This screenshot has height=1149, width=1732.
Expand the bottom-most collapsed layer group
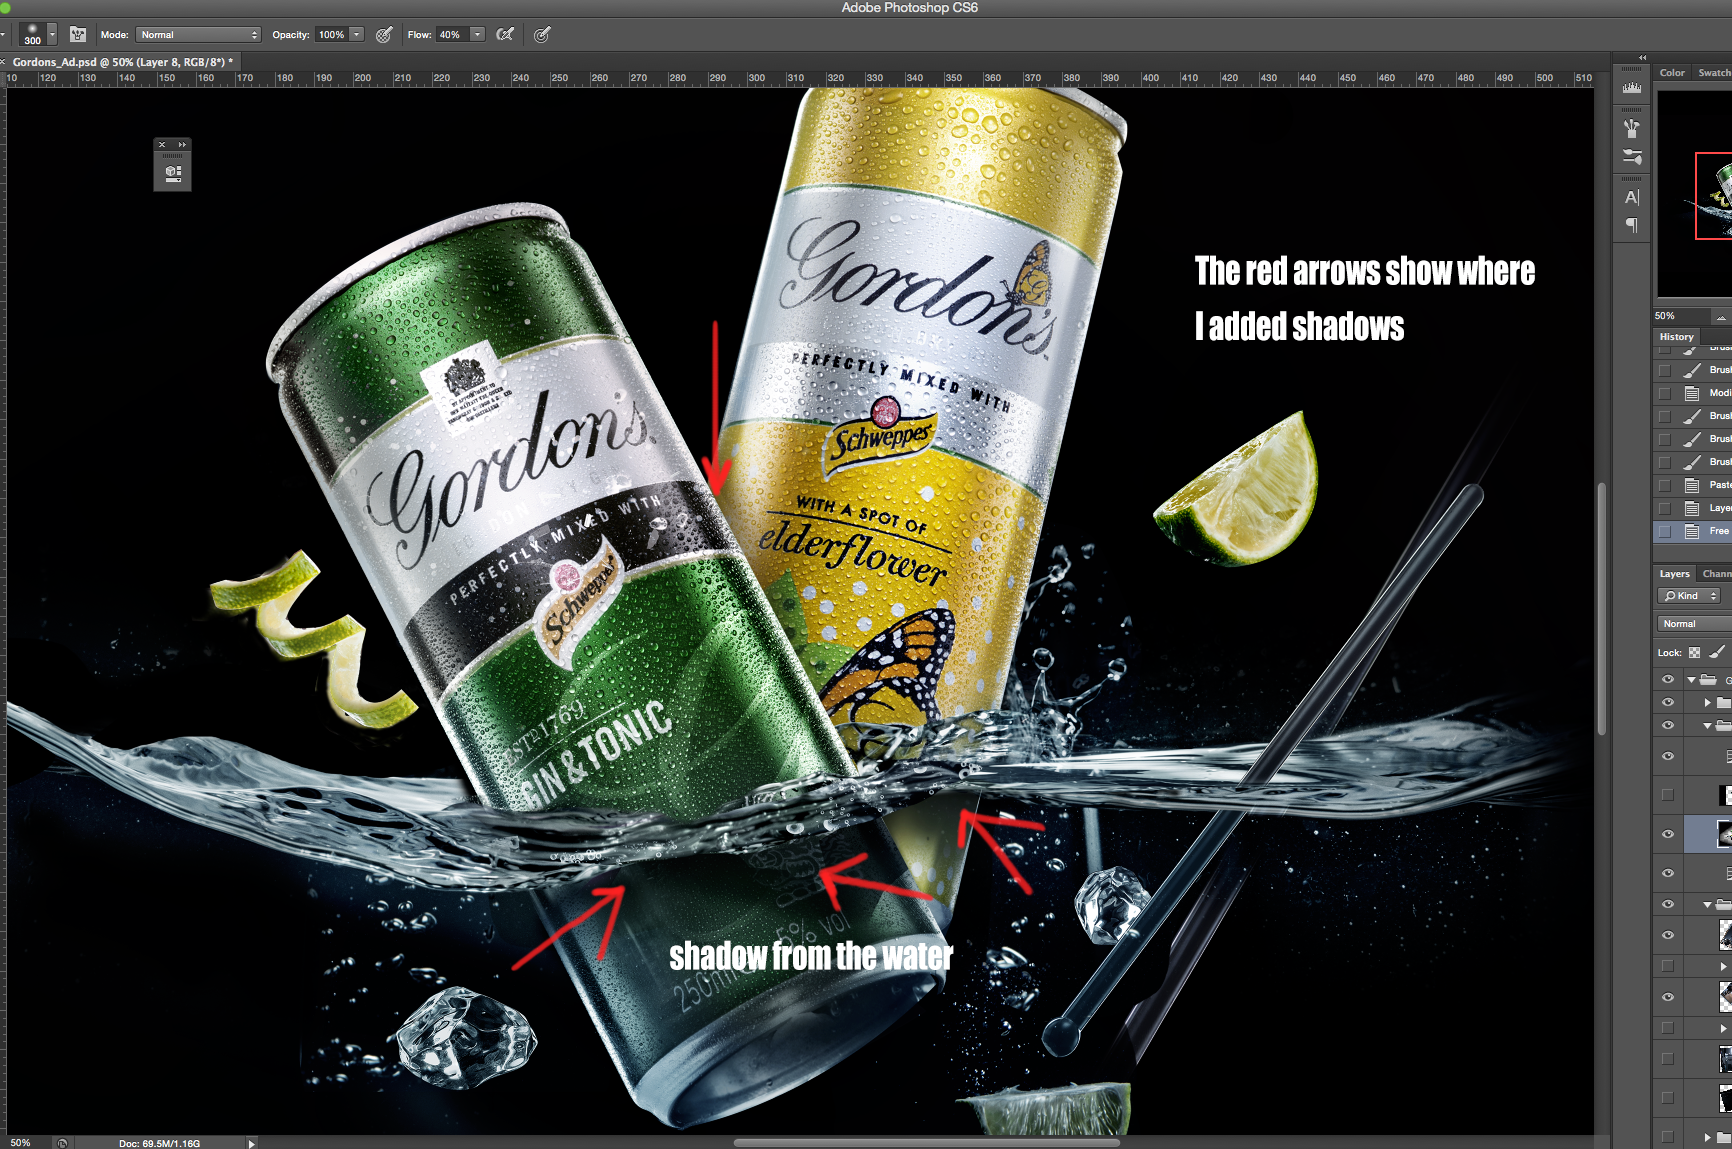1707,1137
